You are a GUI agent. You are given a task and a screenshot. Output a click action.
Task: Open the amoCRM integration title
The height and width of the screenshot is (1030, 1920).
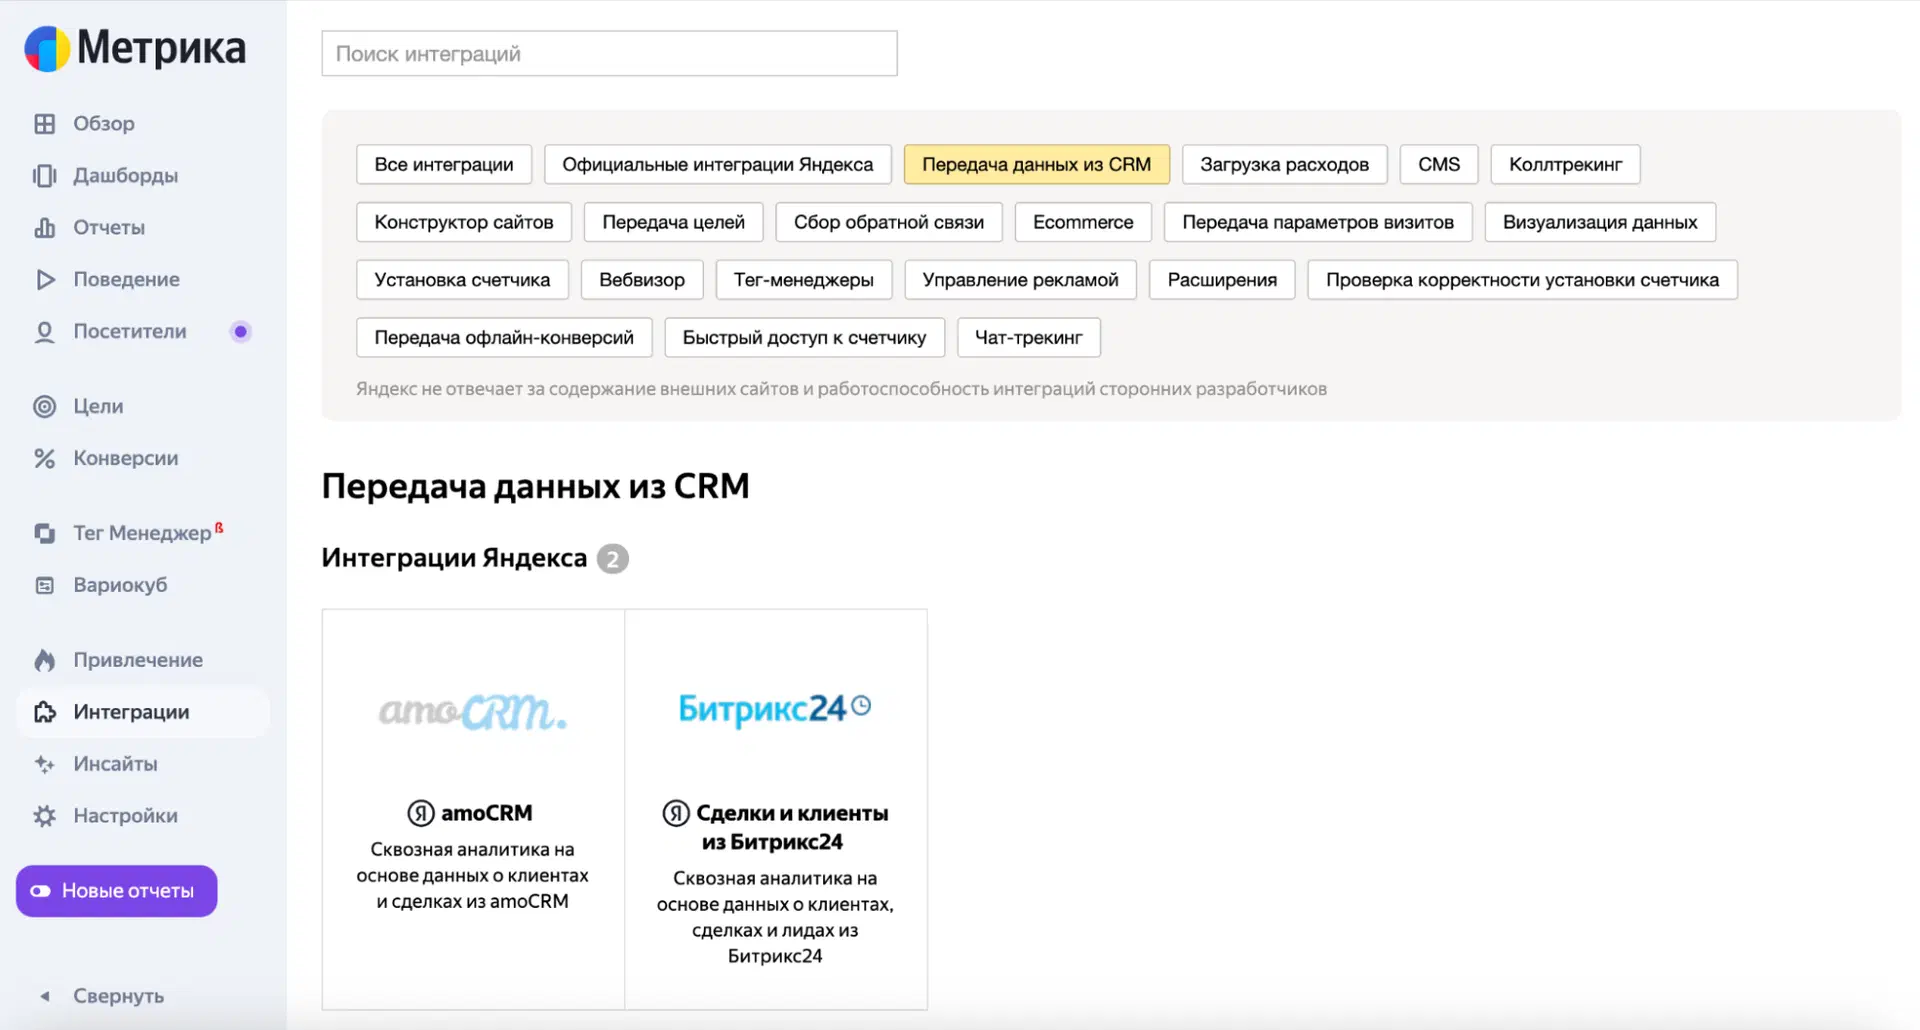[487, 813]
